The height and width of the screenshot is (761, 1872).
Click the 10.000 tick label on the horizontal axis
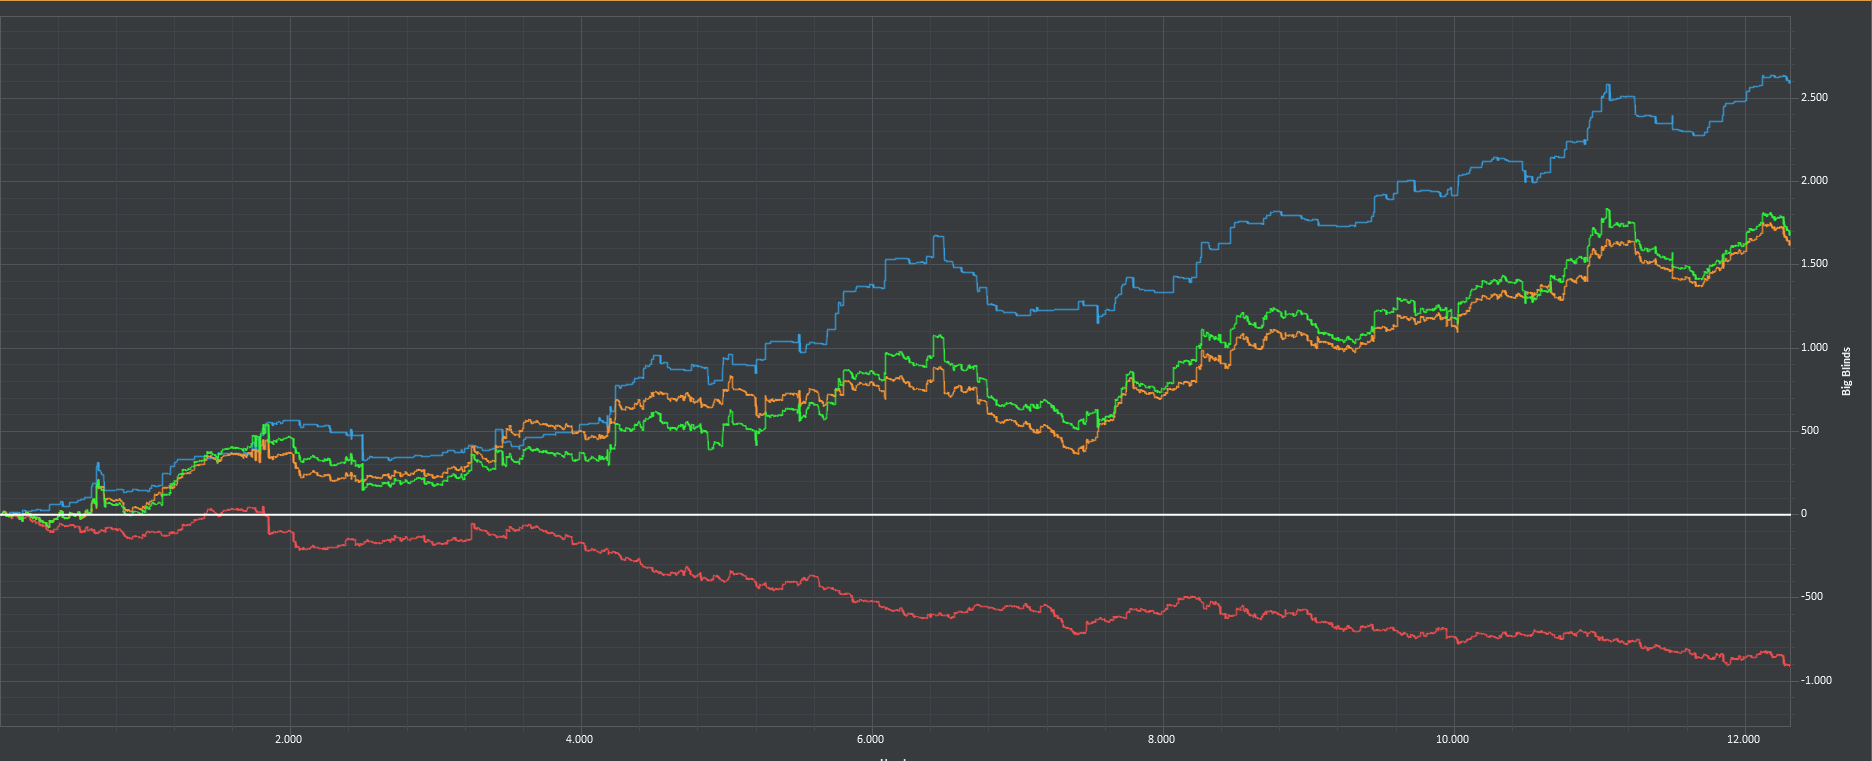[x=1452, y=740]
